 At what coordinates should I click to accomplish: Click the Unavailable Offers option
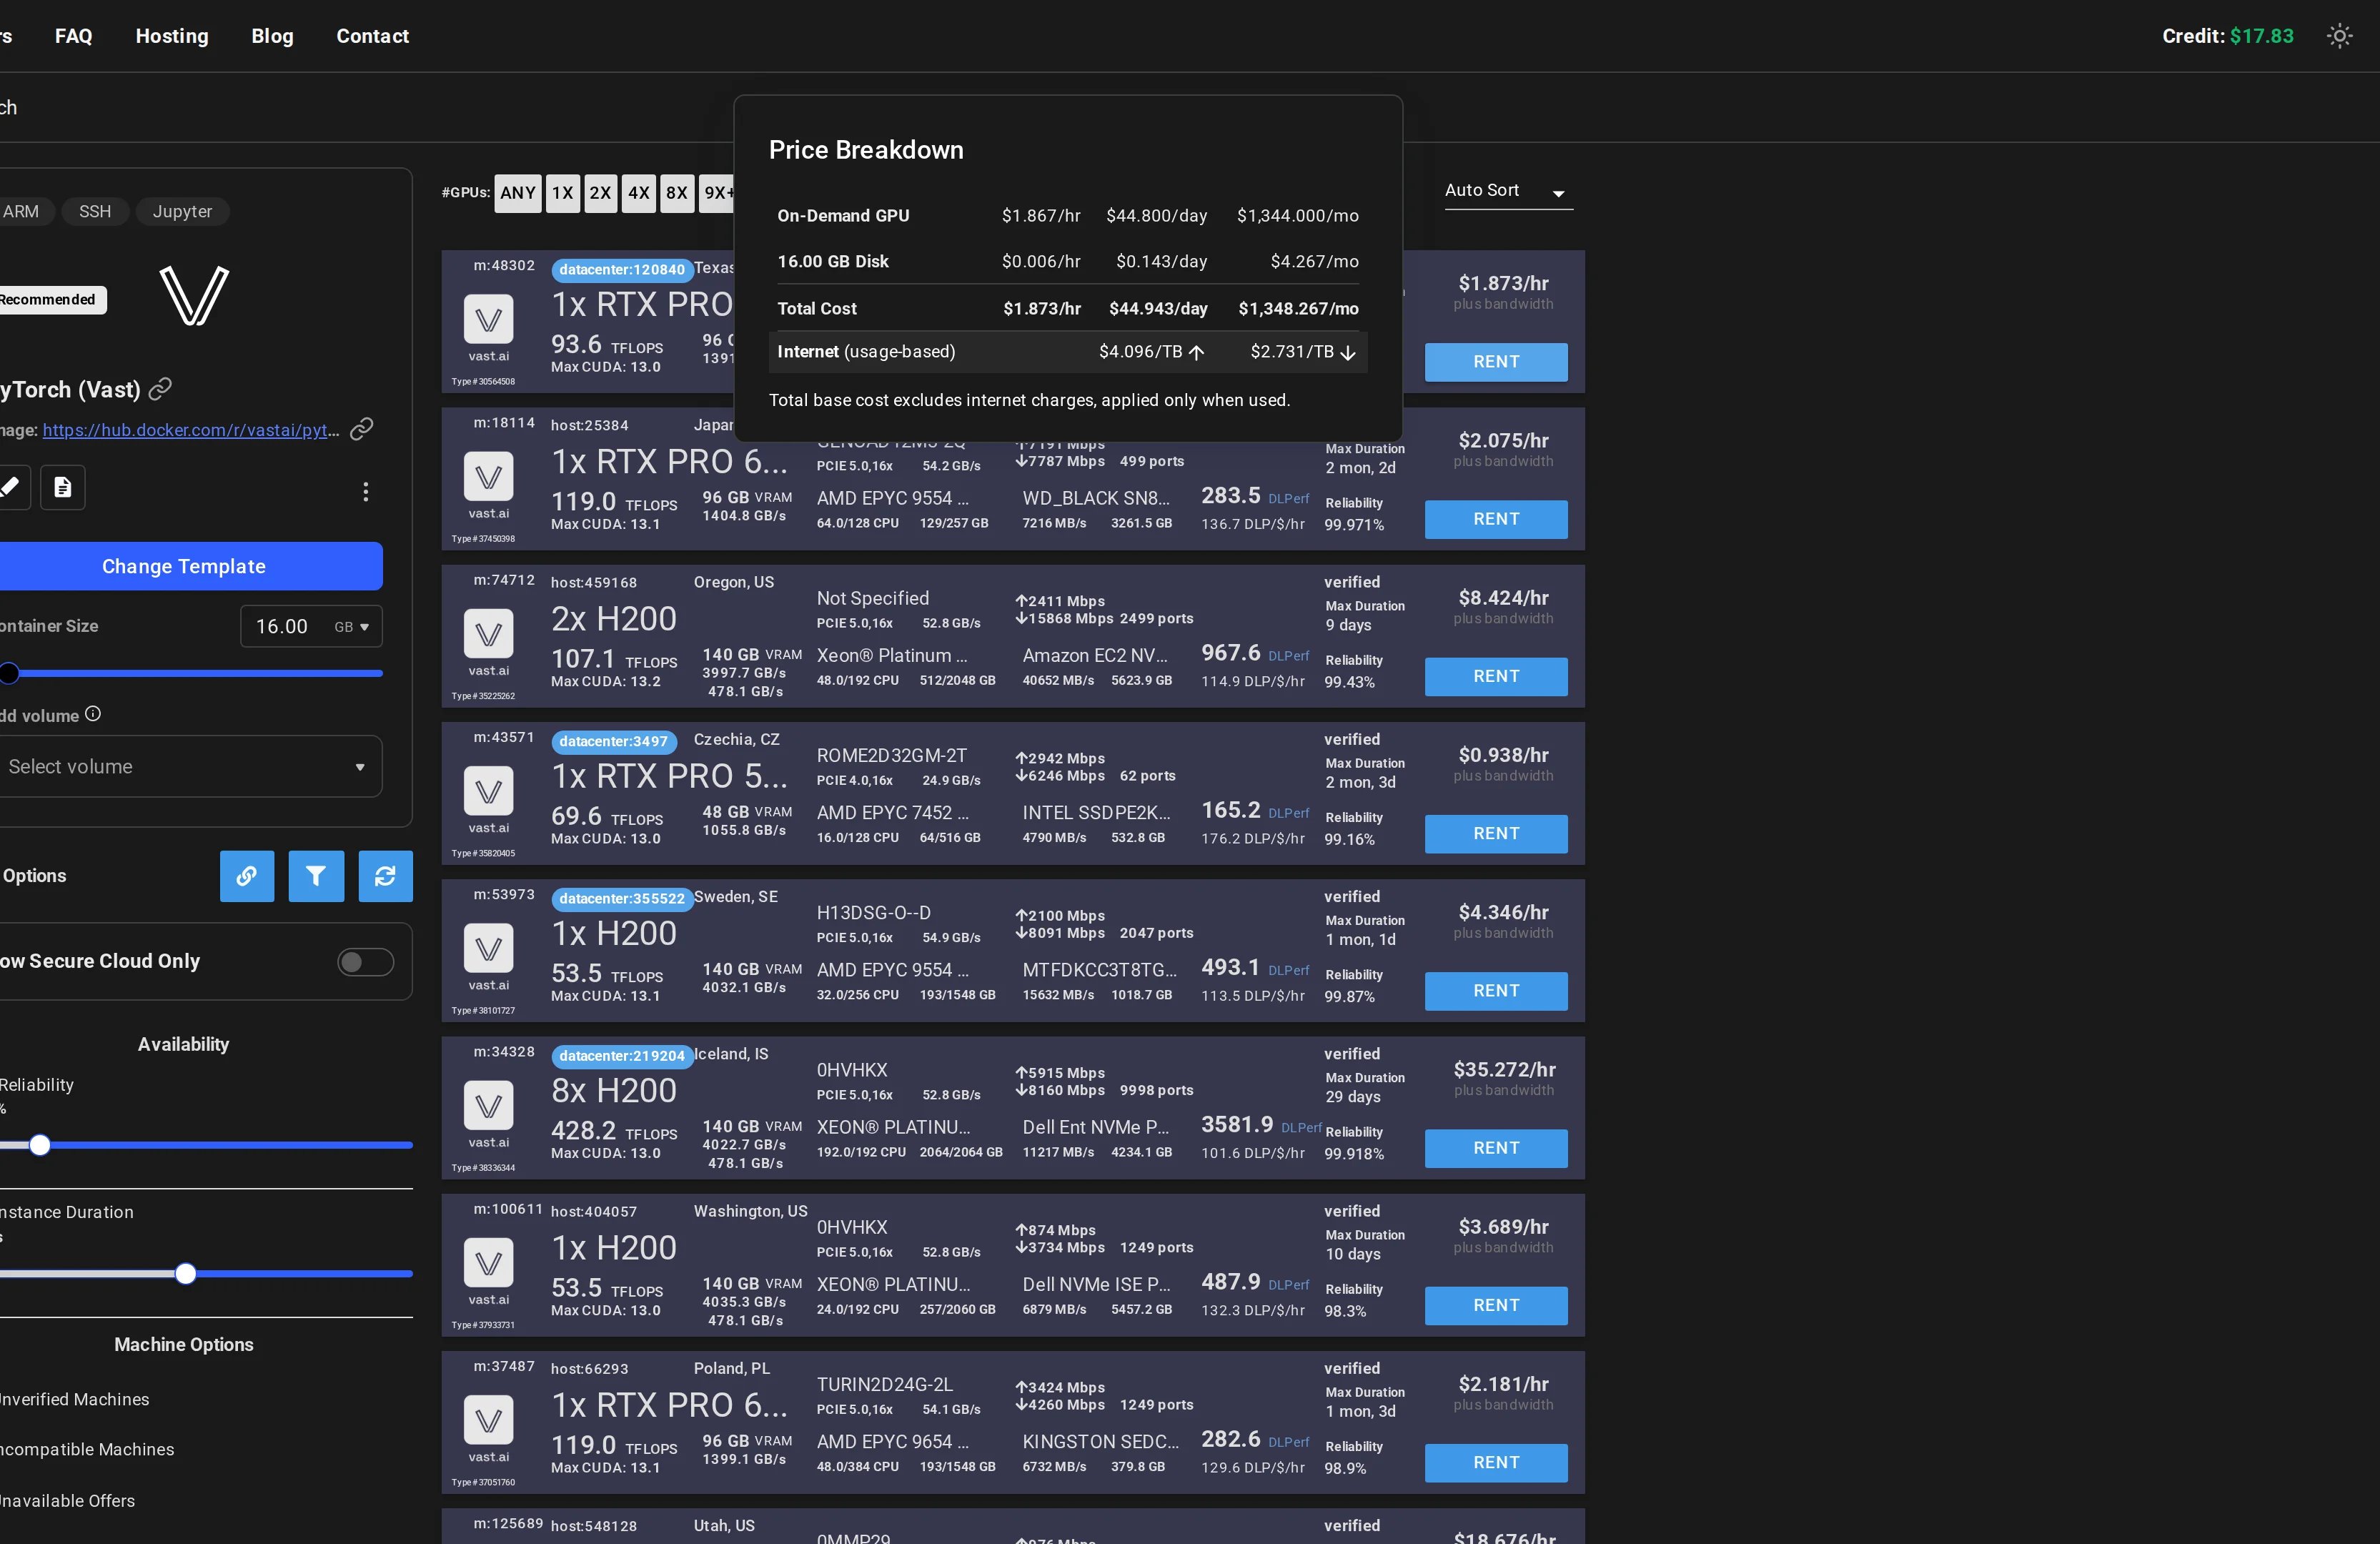point(67,1500)
